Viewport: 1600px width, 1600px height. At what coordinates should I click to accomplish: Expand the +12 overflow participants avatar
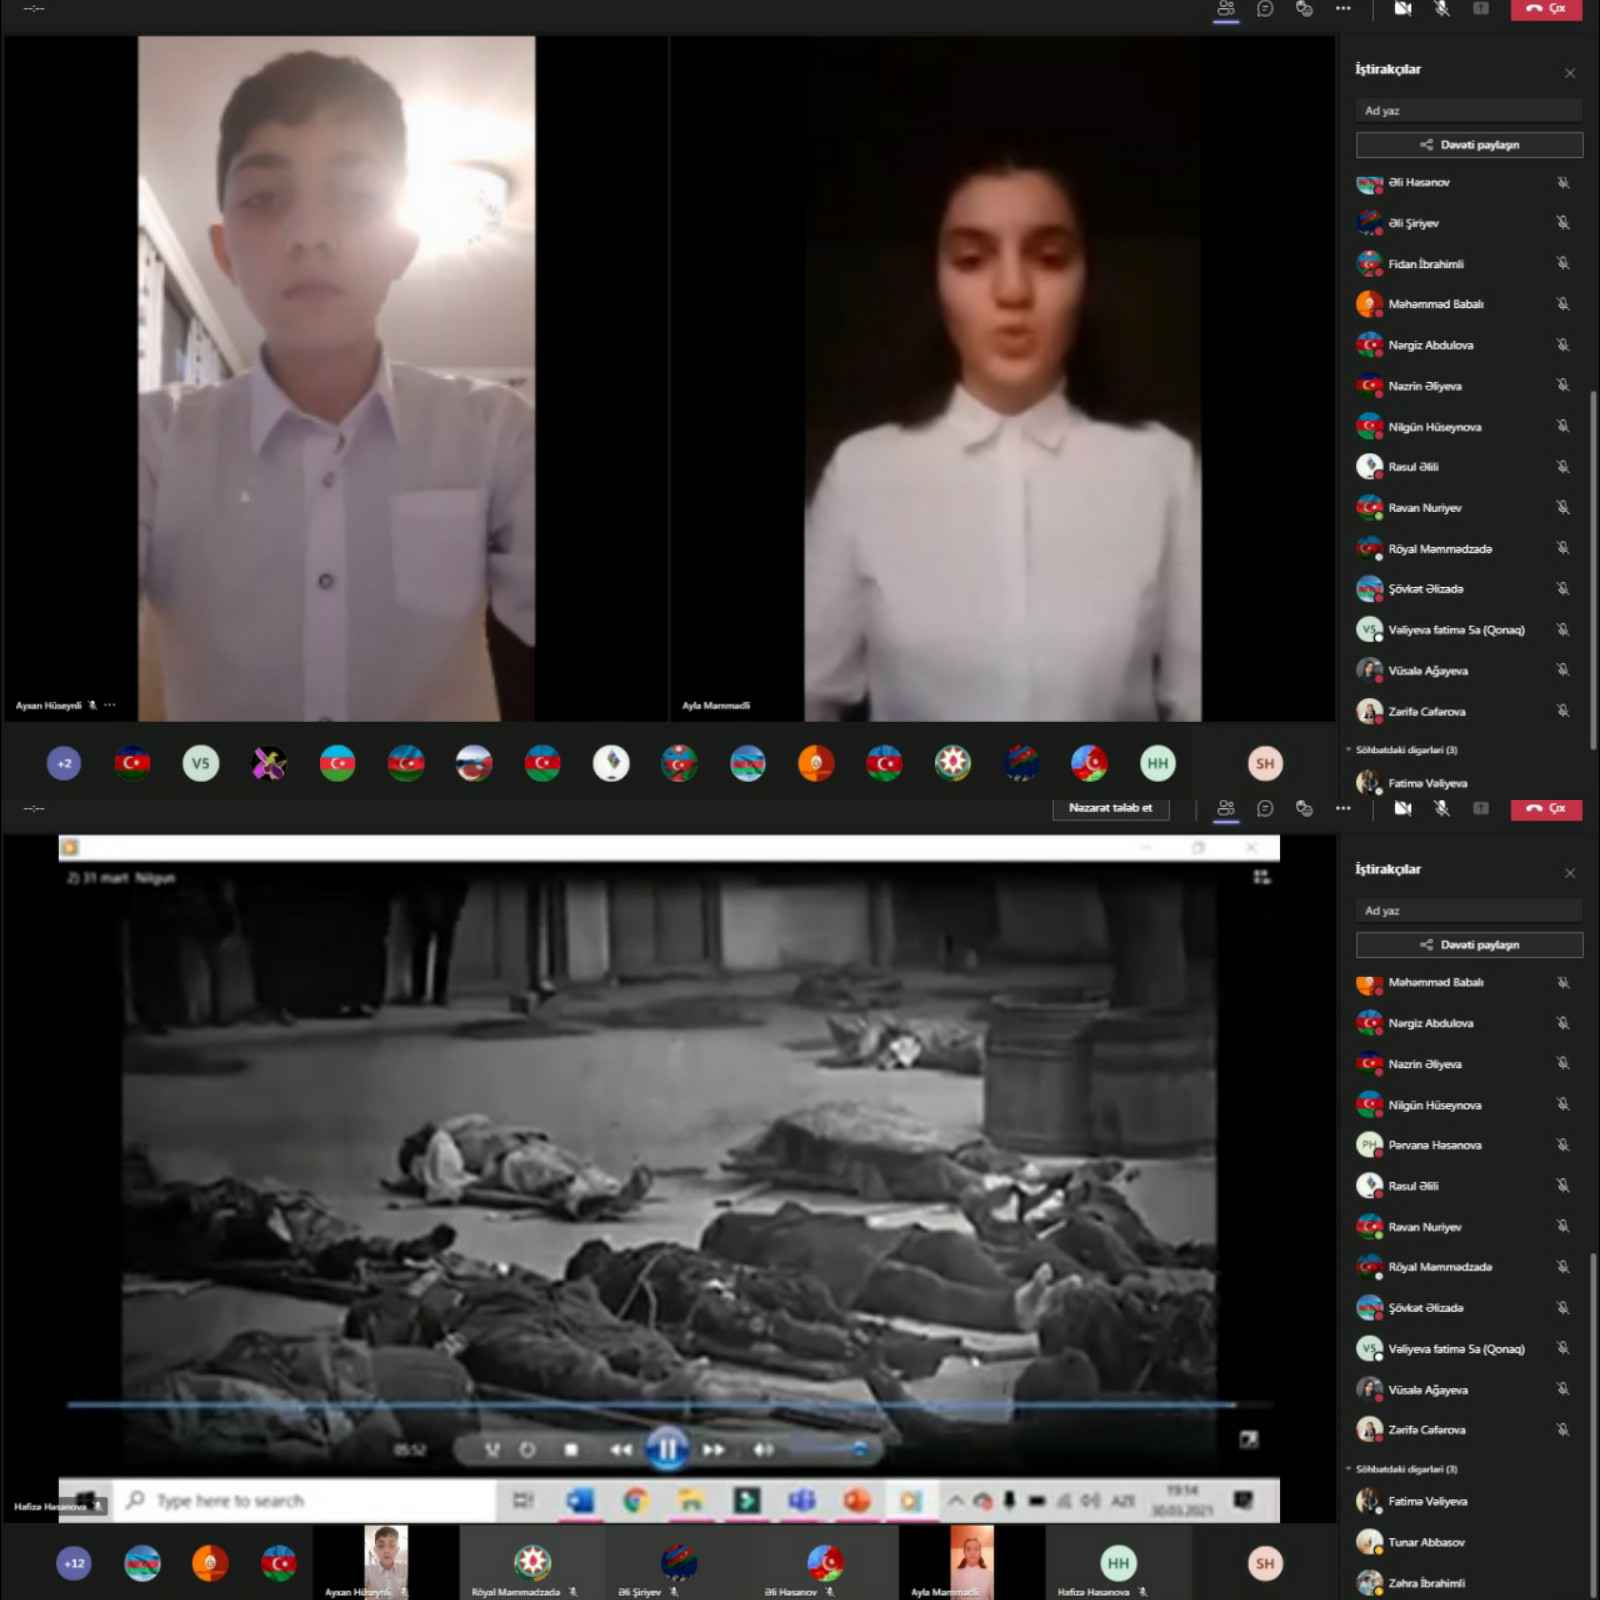(74, 1563)
